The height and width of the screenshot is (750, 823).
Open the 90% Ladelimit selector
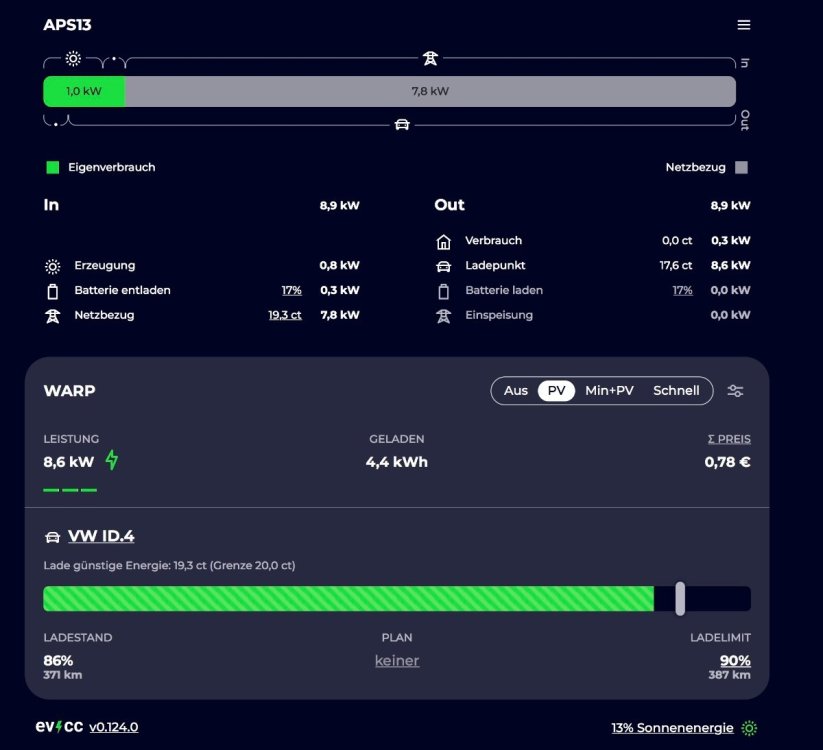pyautogui.click(x=735, y=661)
